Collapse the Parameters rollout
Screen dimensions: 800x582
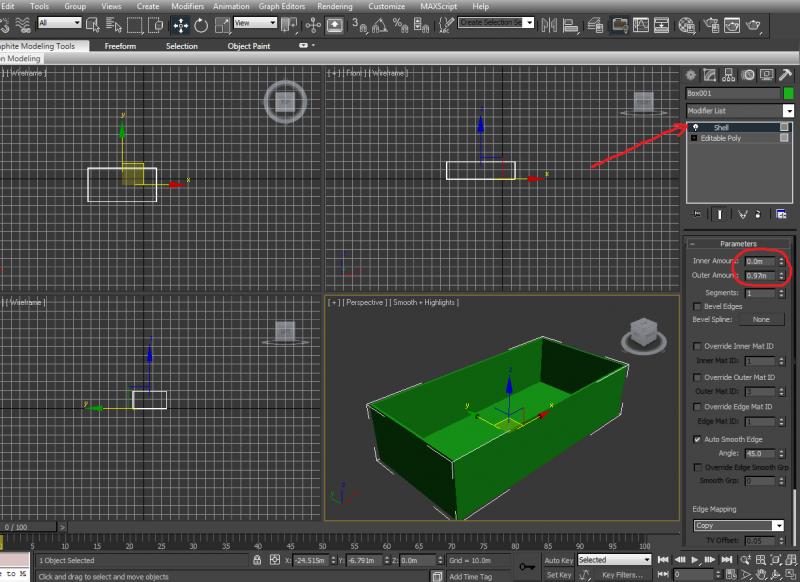[x=738, y=244]
